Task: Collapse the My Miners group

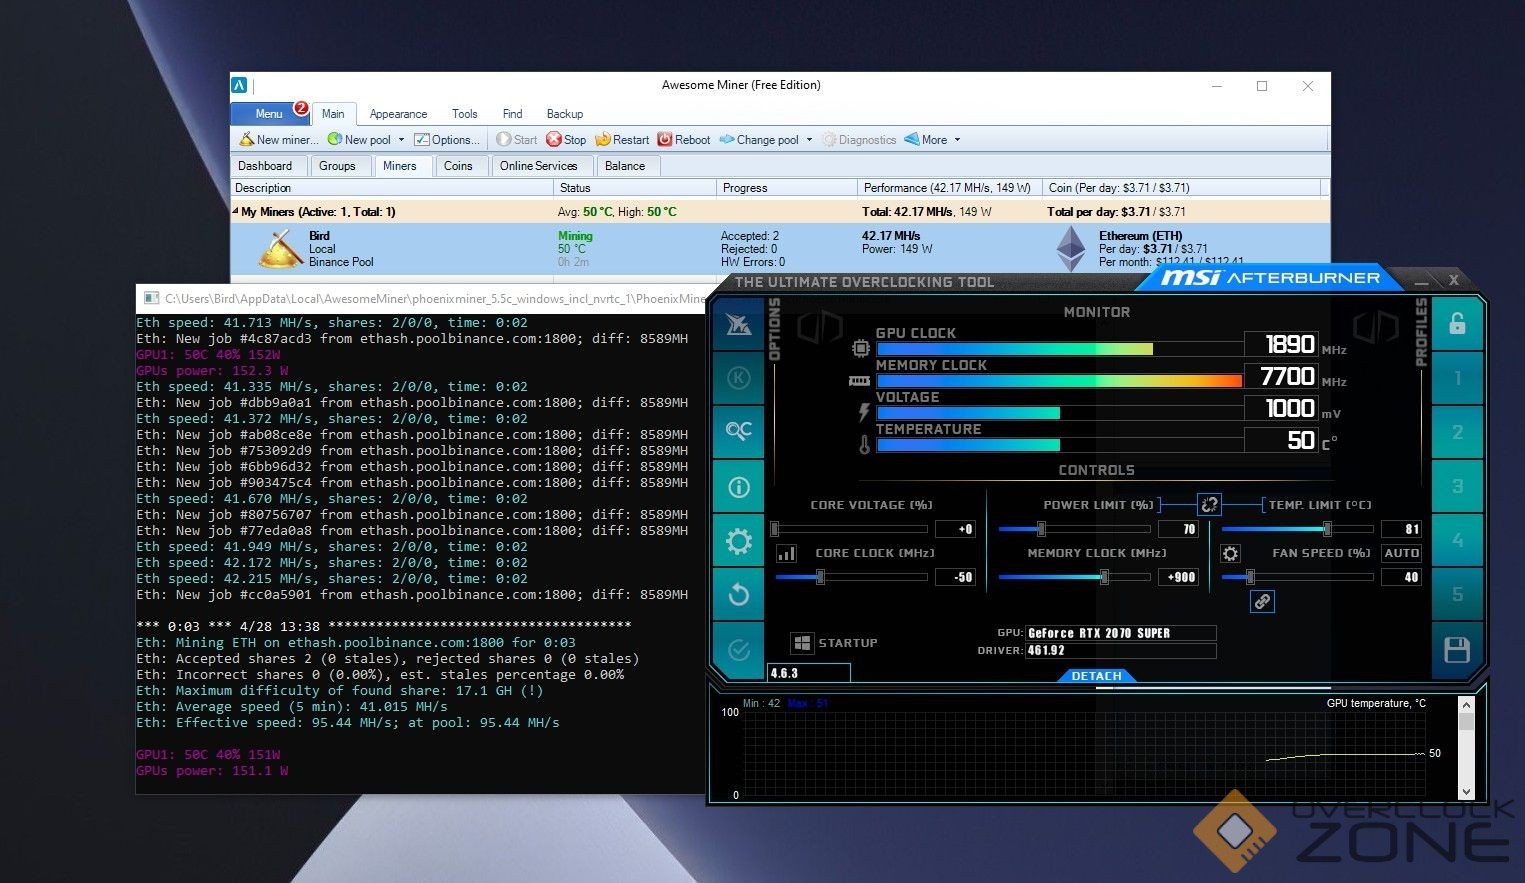Action: 236,211
